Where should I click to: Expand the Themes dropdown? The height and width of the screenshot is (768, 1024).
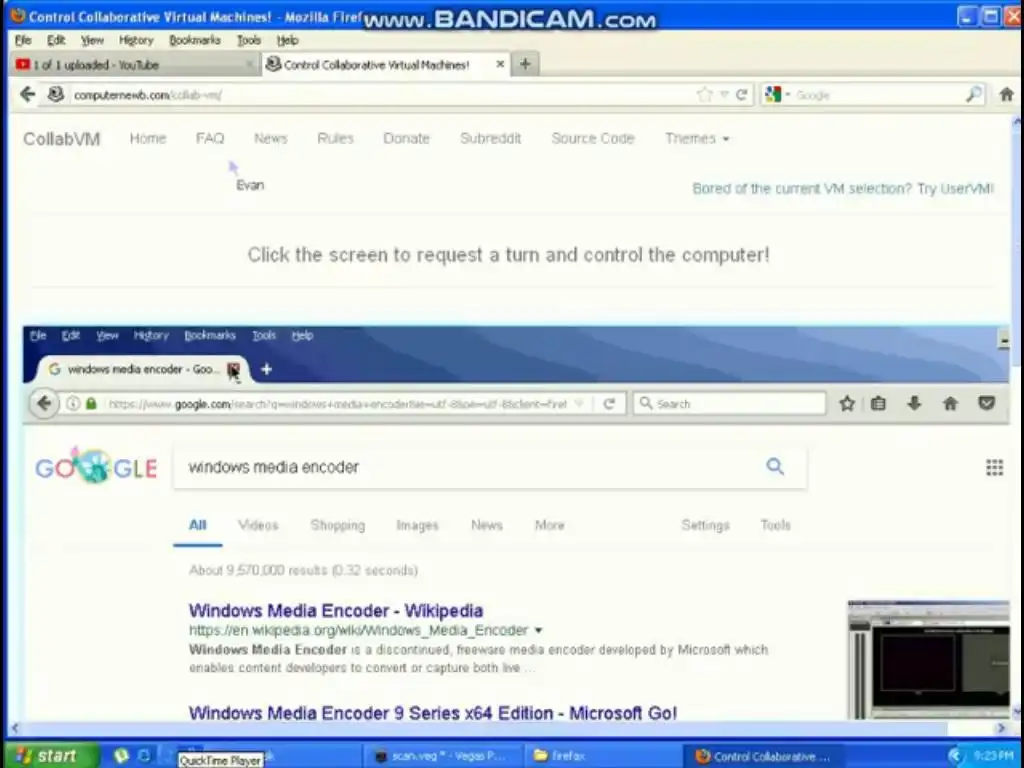click(x=697, y=138)
